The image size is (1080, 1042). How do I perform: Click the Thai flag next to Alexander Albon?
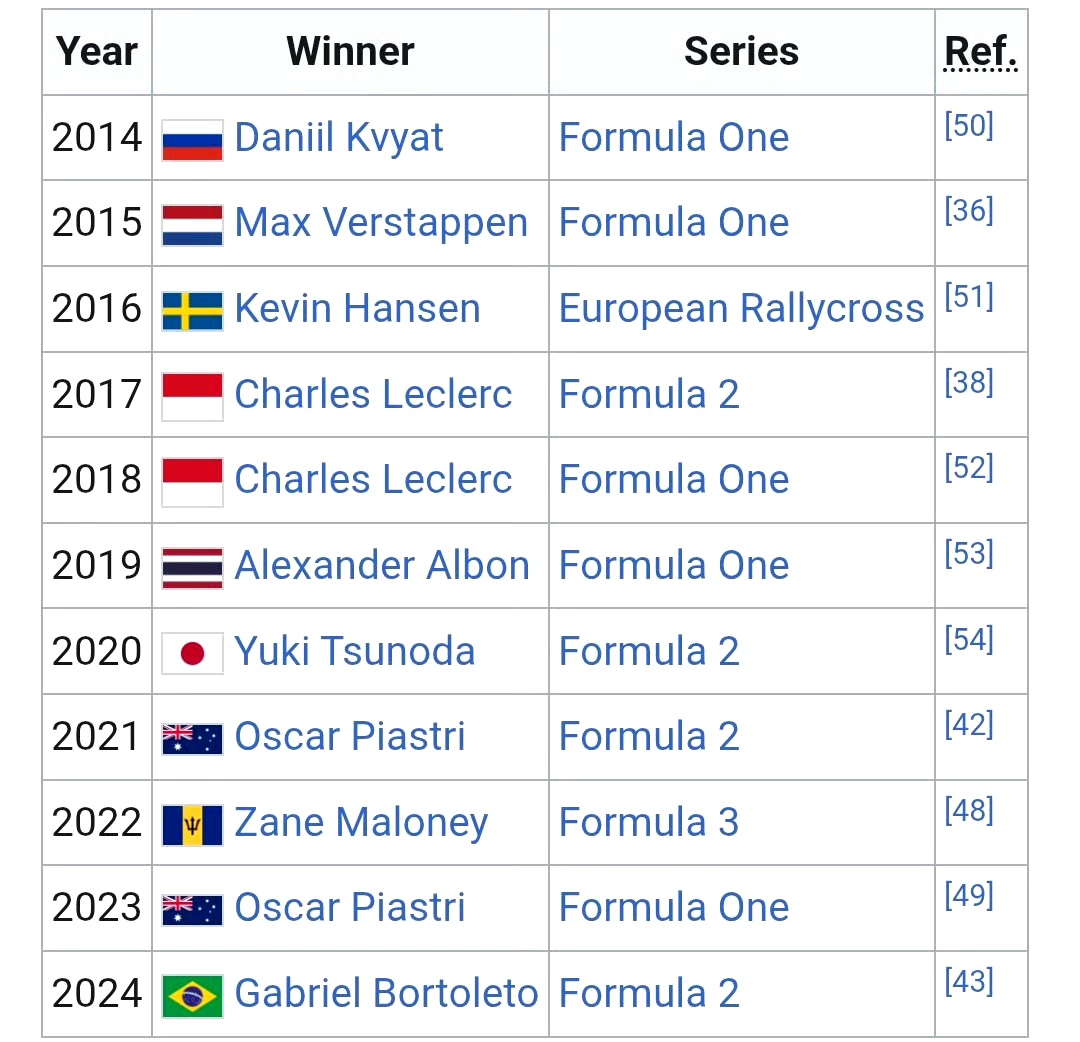[192, 568]
